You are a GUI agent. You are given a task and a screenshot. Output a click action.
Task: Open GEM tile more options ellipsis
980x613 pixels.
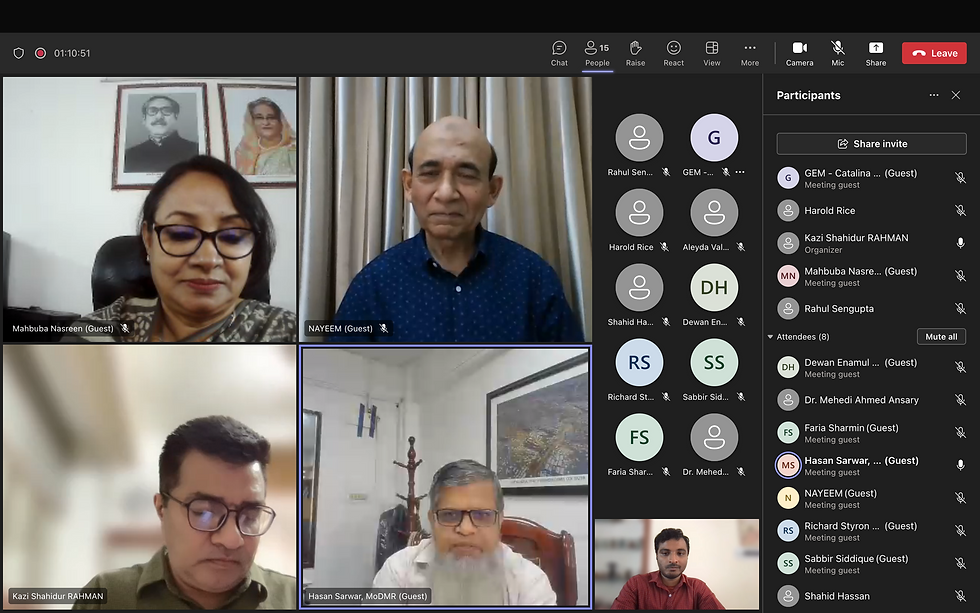click(x=740, y=172)
